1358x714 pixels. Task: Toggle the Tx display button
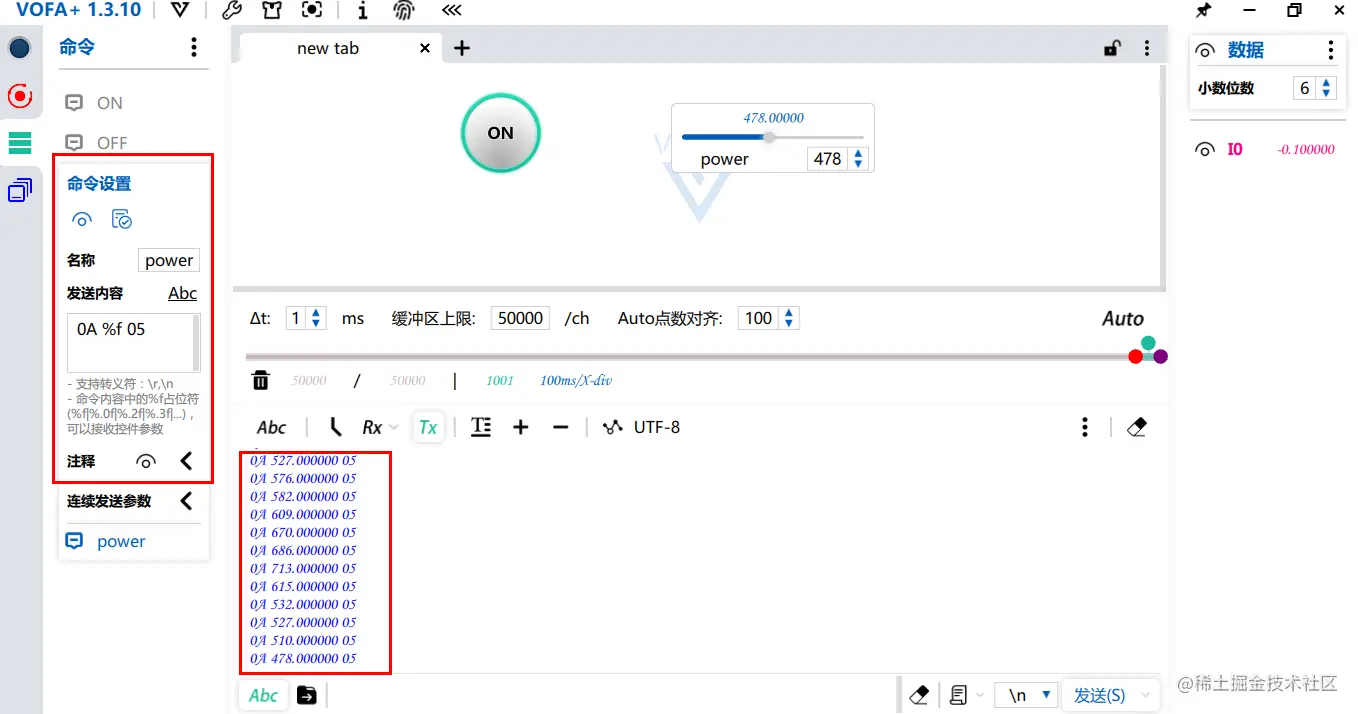[x=428, y=427]
